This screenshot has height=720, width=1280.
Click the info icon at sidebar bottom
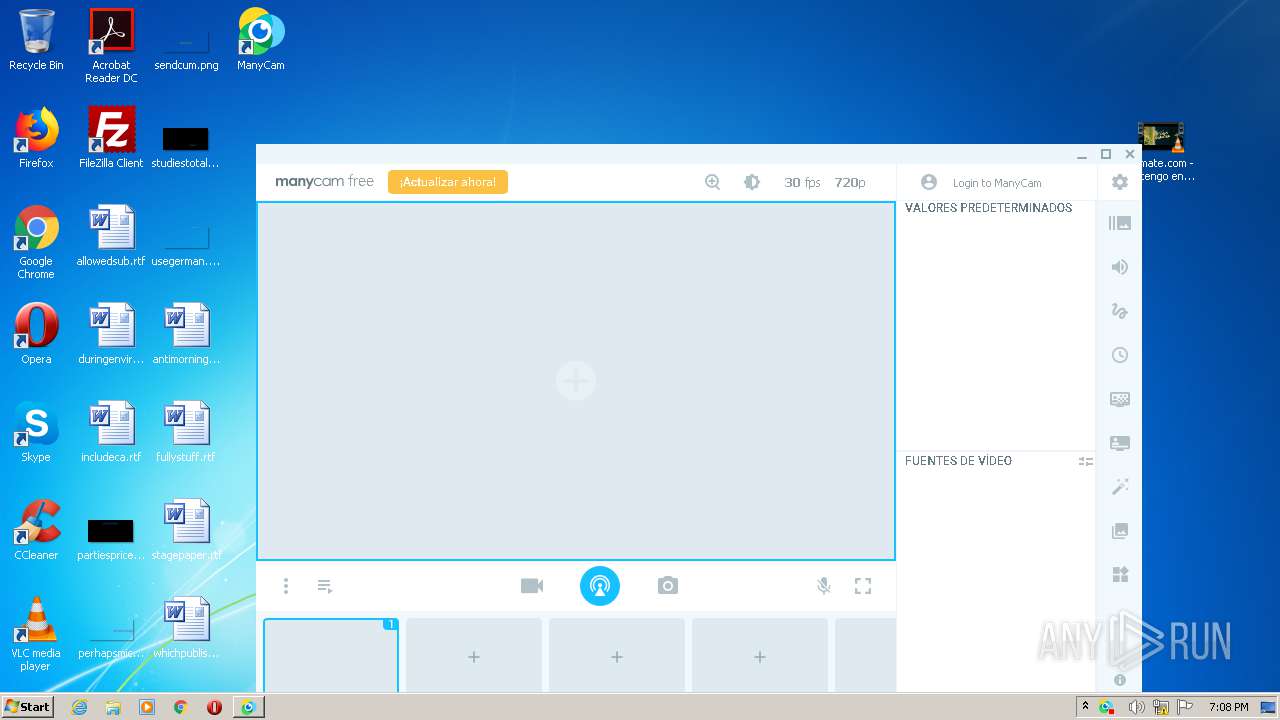(x=1120, y=680)
